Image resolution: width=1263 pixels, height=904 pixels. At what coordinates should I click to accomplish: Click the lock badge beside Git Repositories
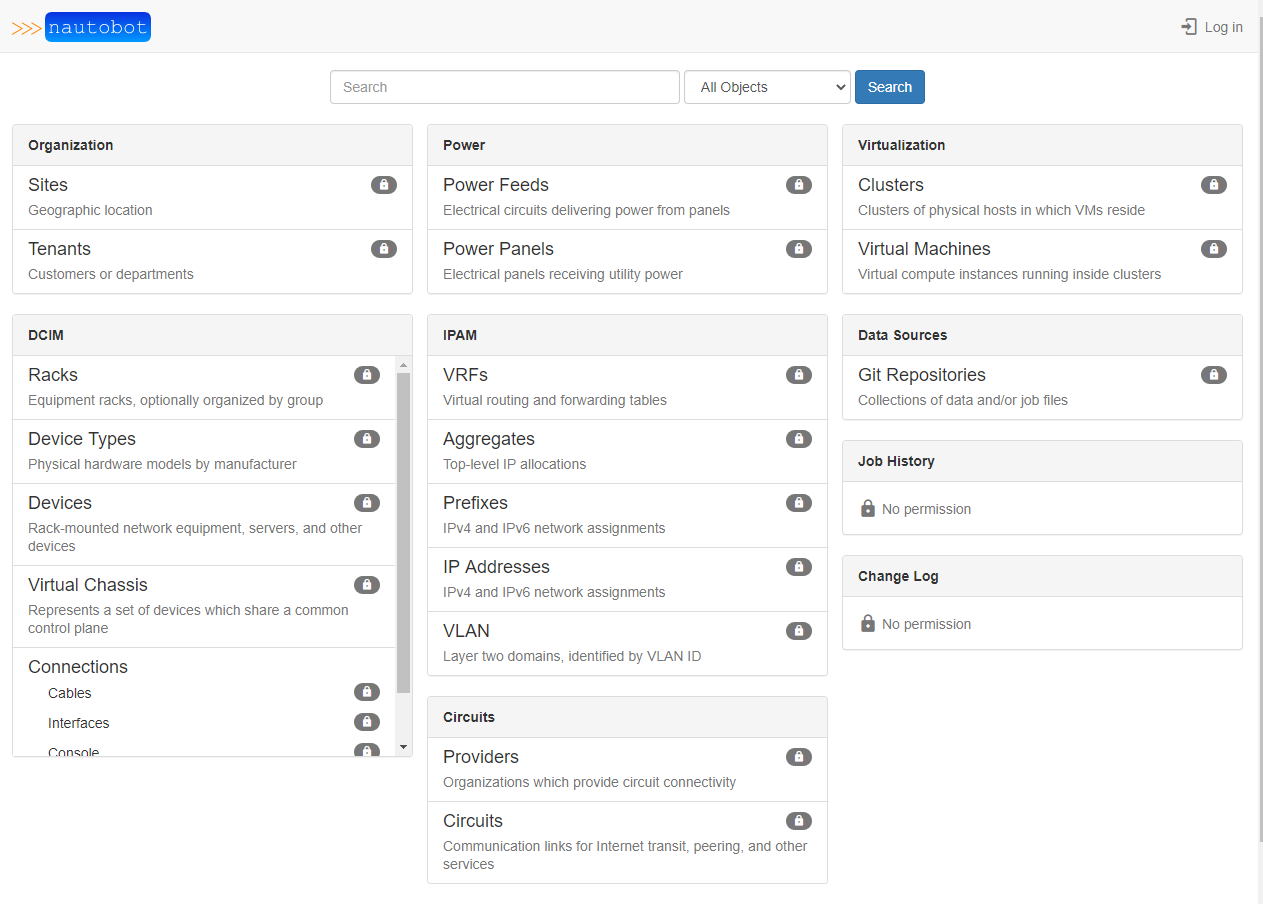(1214, 375)
